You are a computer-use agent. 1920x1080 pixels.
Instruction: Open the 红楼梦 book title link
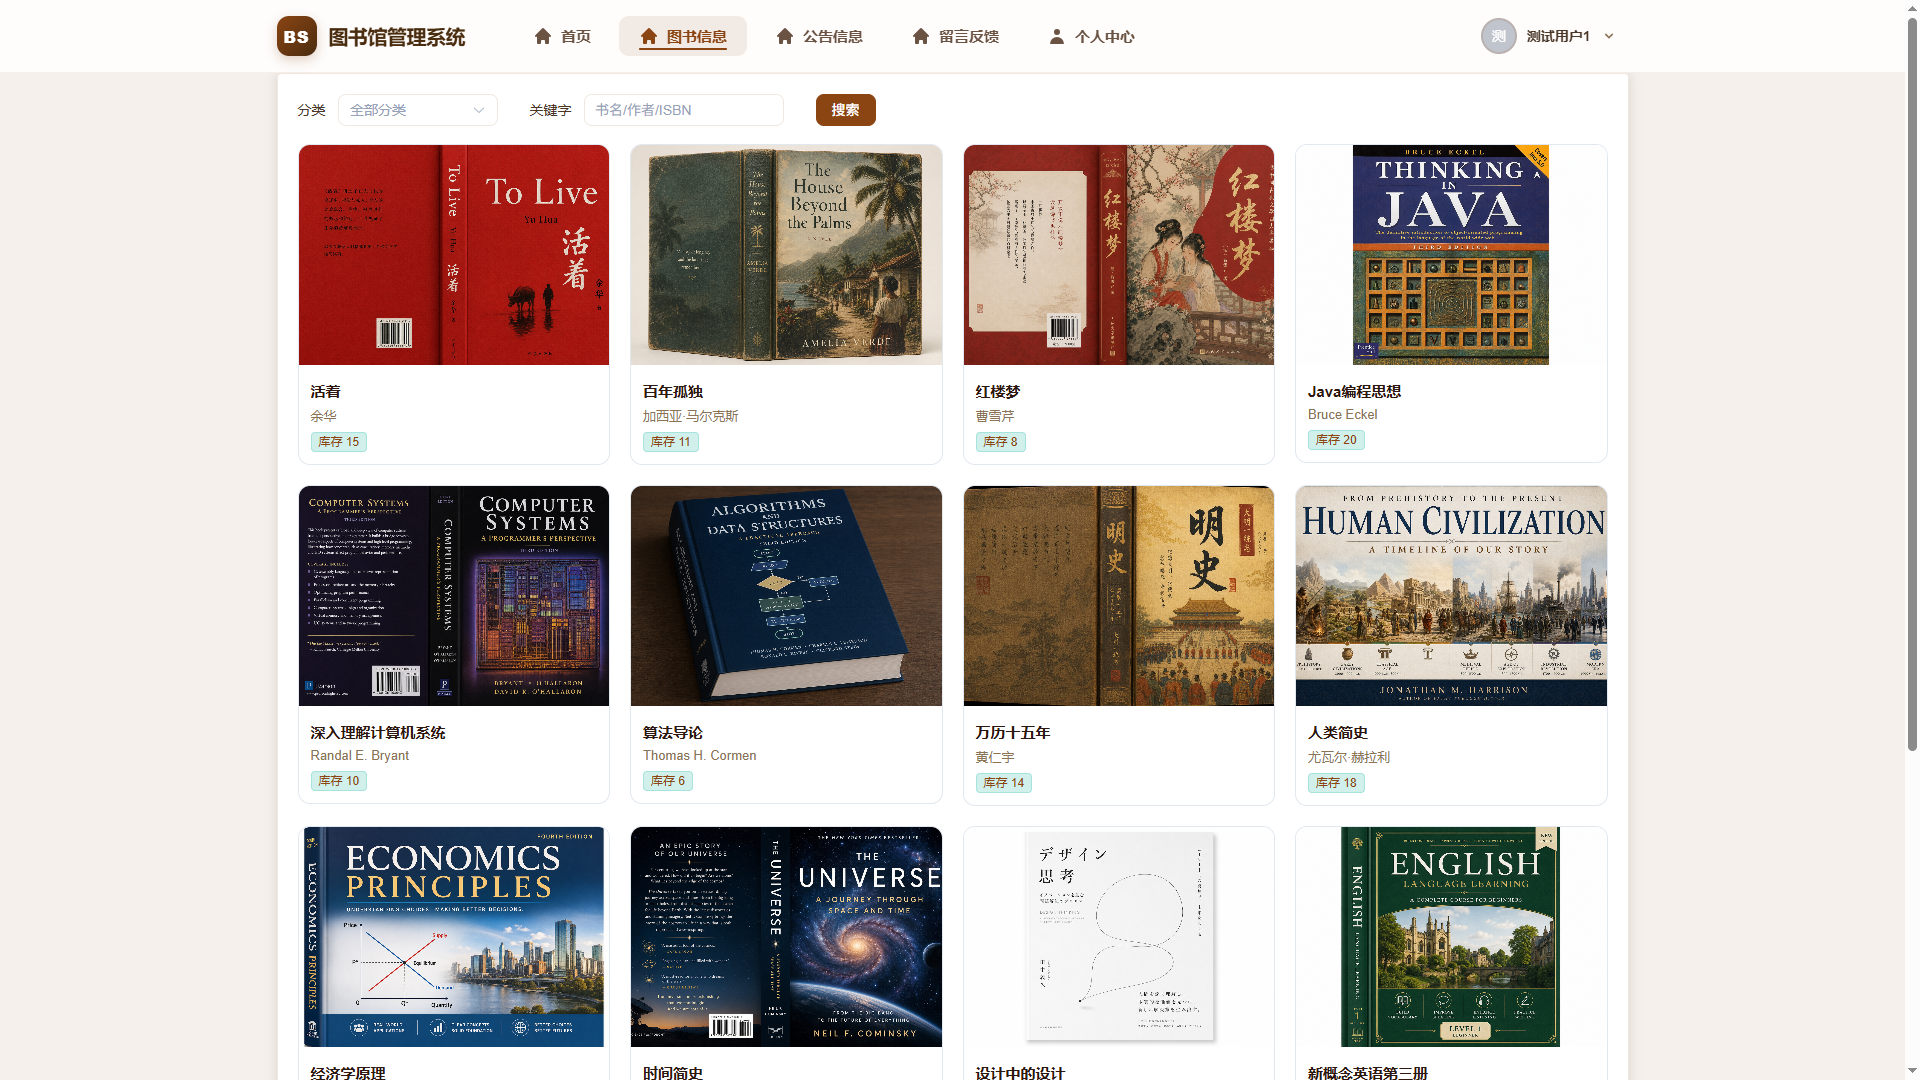point(998,392)
